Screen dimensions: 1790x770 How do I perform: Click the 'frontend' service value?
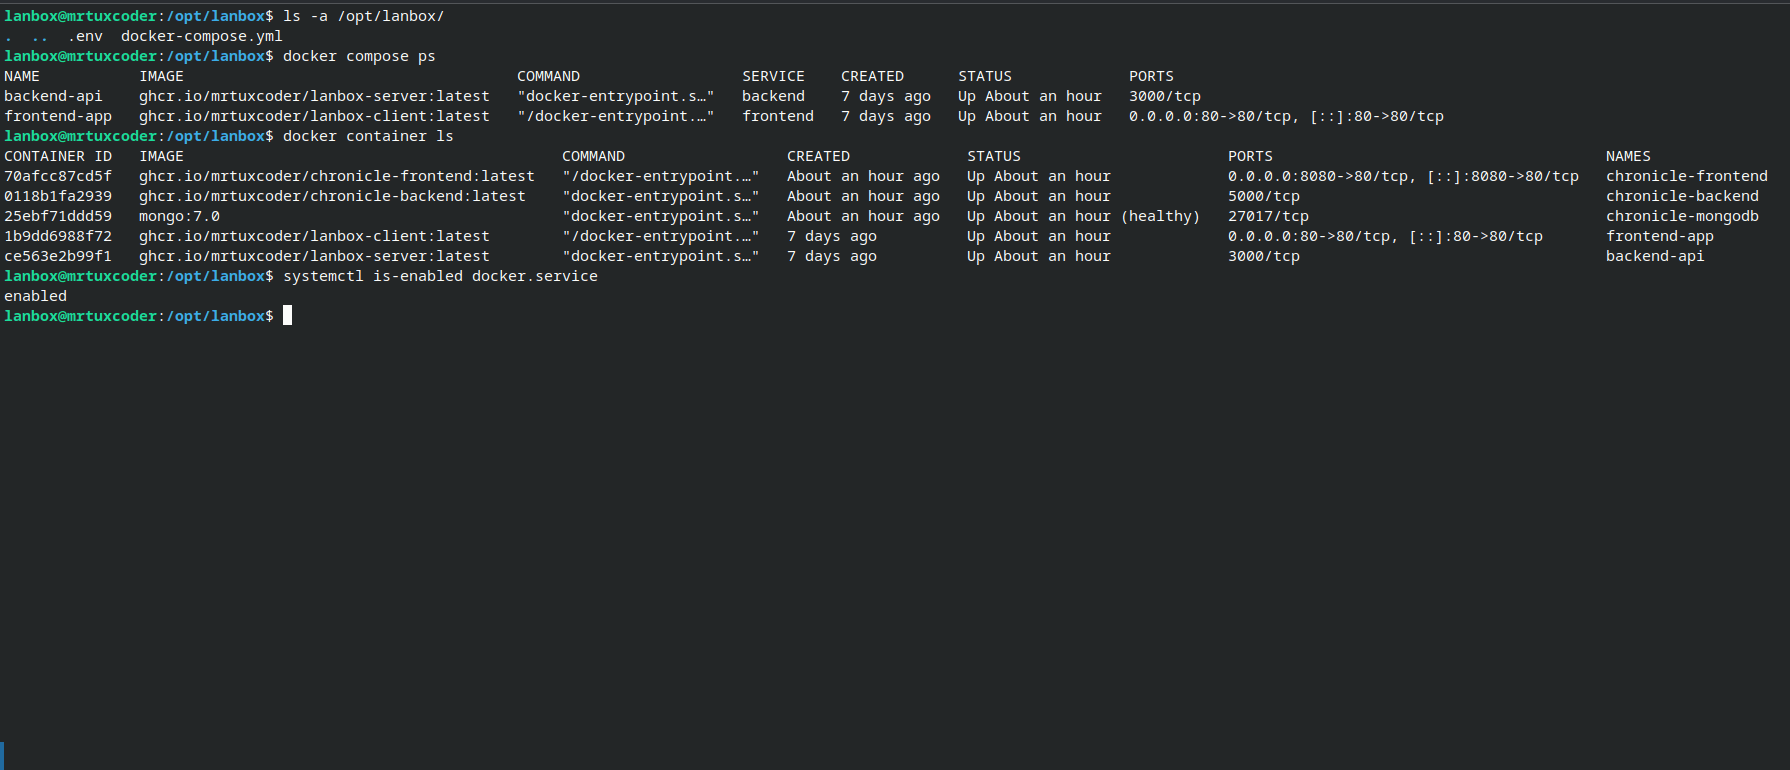778,116
